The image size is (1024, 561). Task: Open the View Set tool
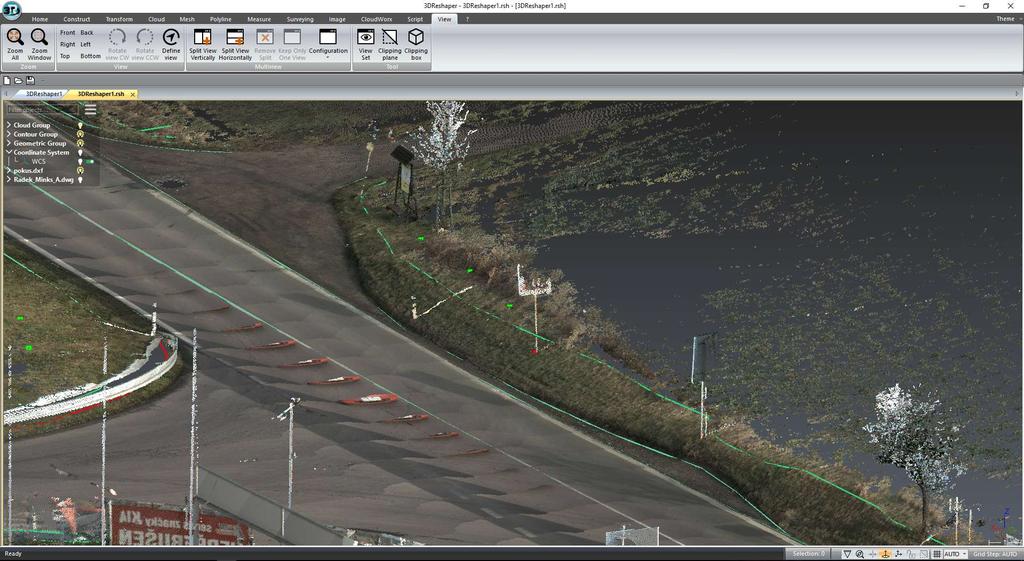coord(366,44)
